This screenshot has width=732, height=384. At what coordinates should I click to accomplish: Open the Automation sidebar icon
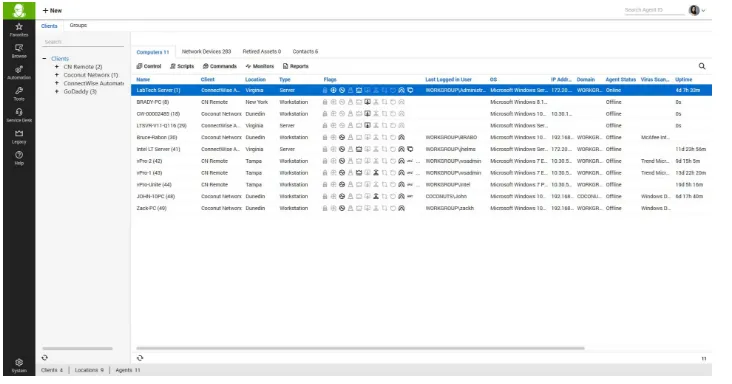pyautogui.click(x=19, y=72)
